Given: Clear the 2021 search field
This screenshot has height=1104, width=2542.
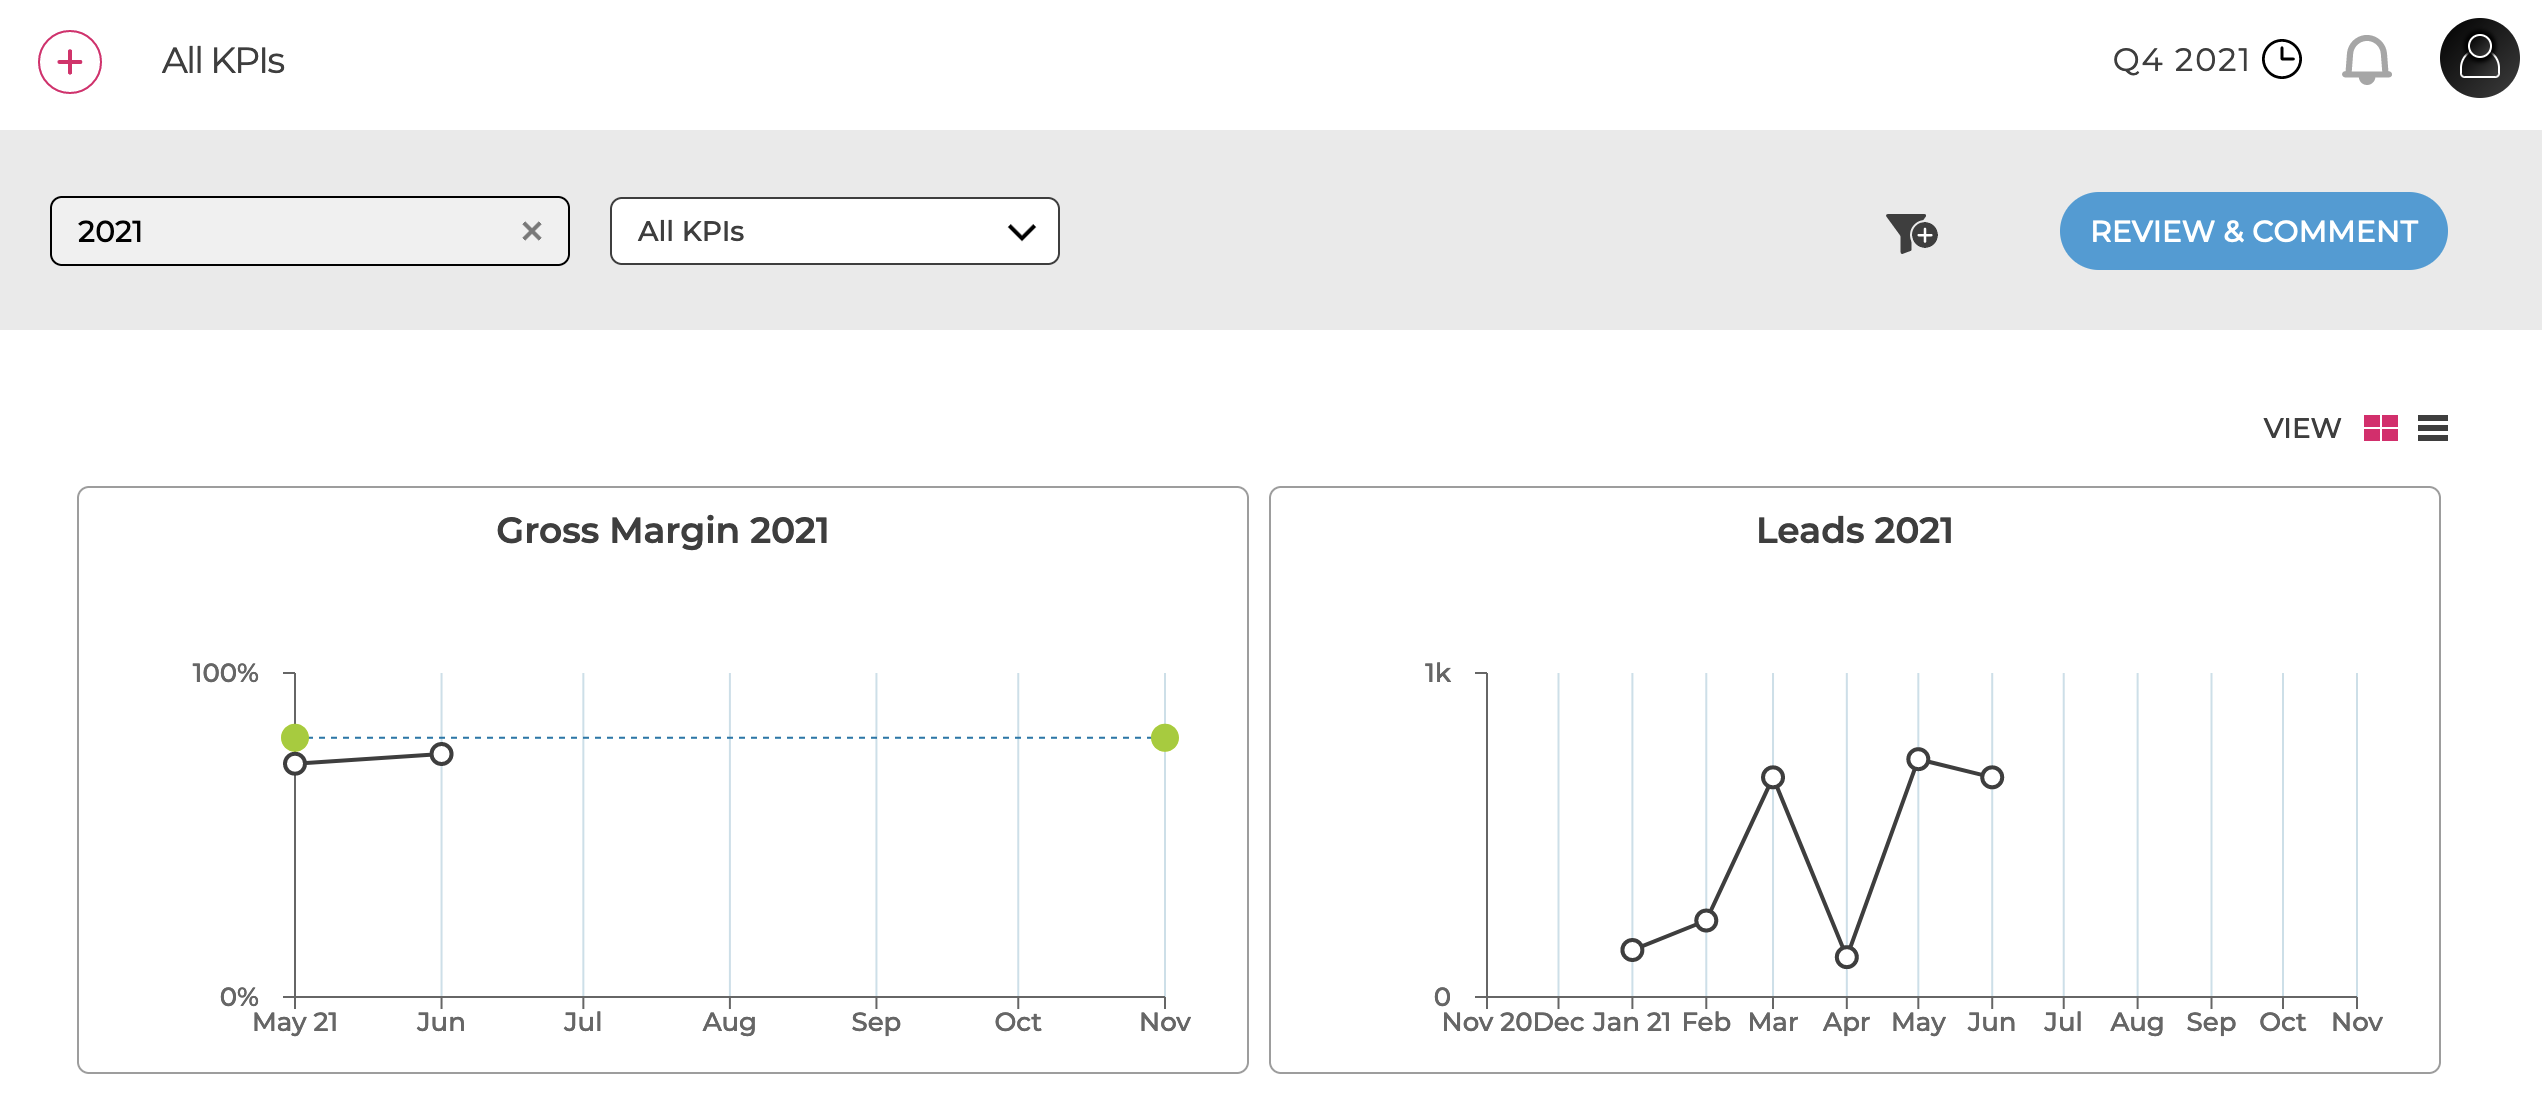Looking at the screenshot, I should click(532, 231).
